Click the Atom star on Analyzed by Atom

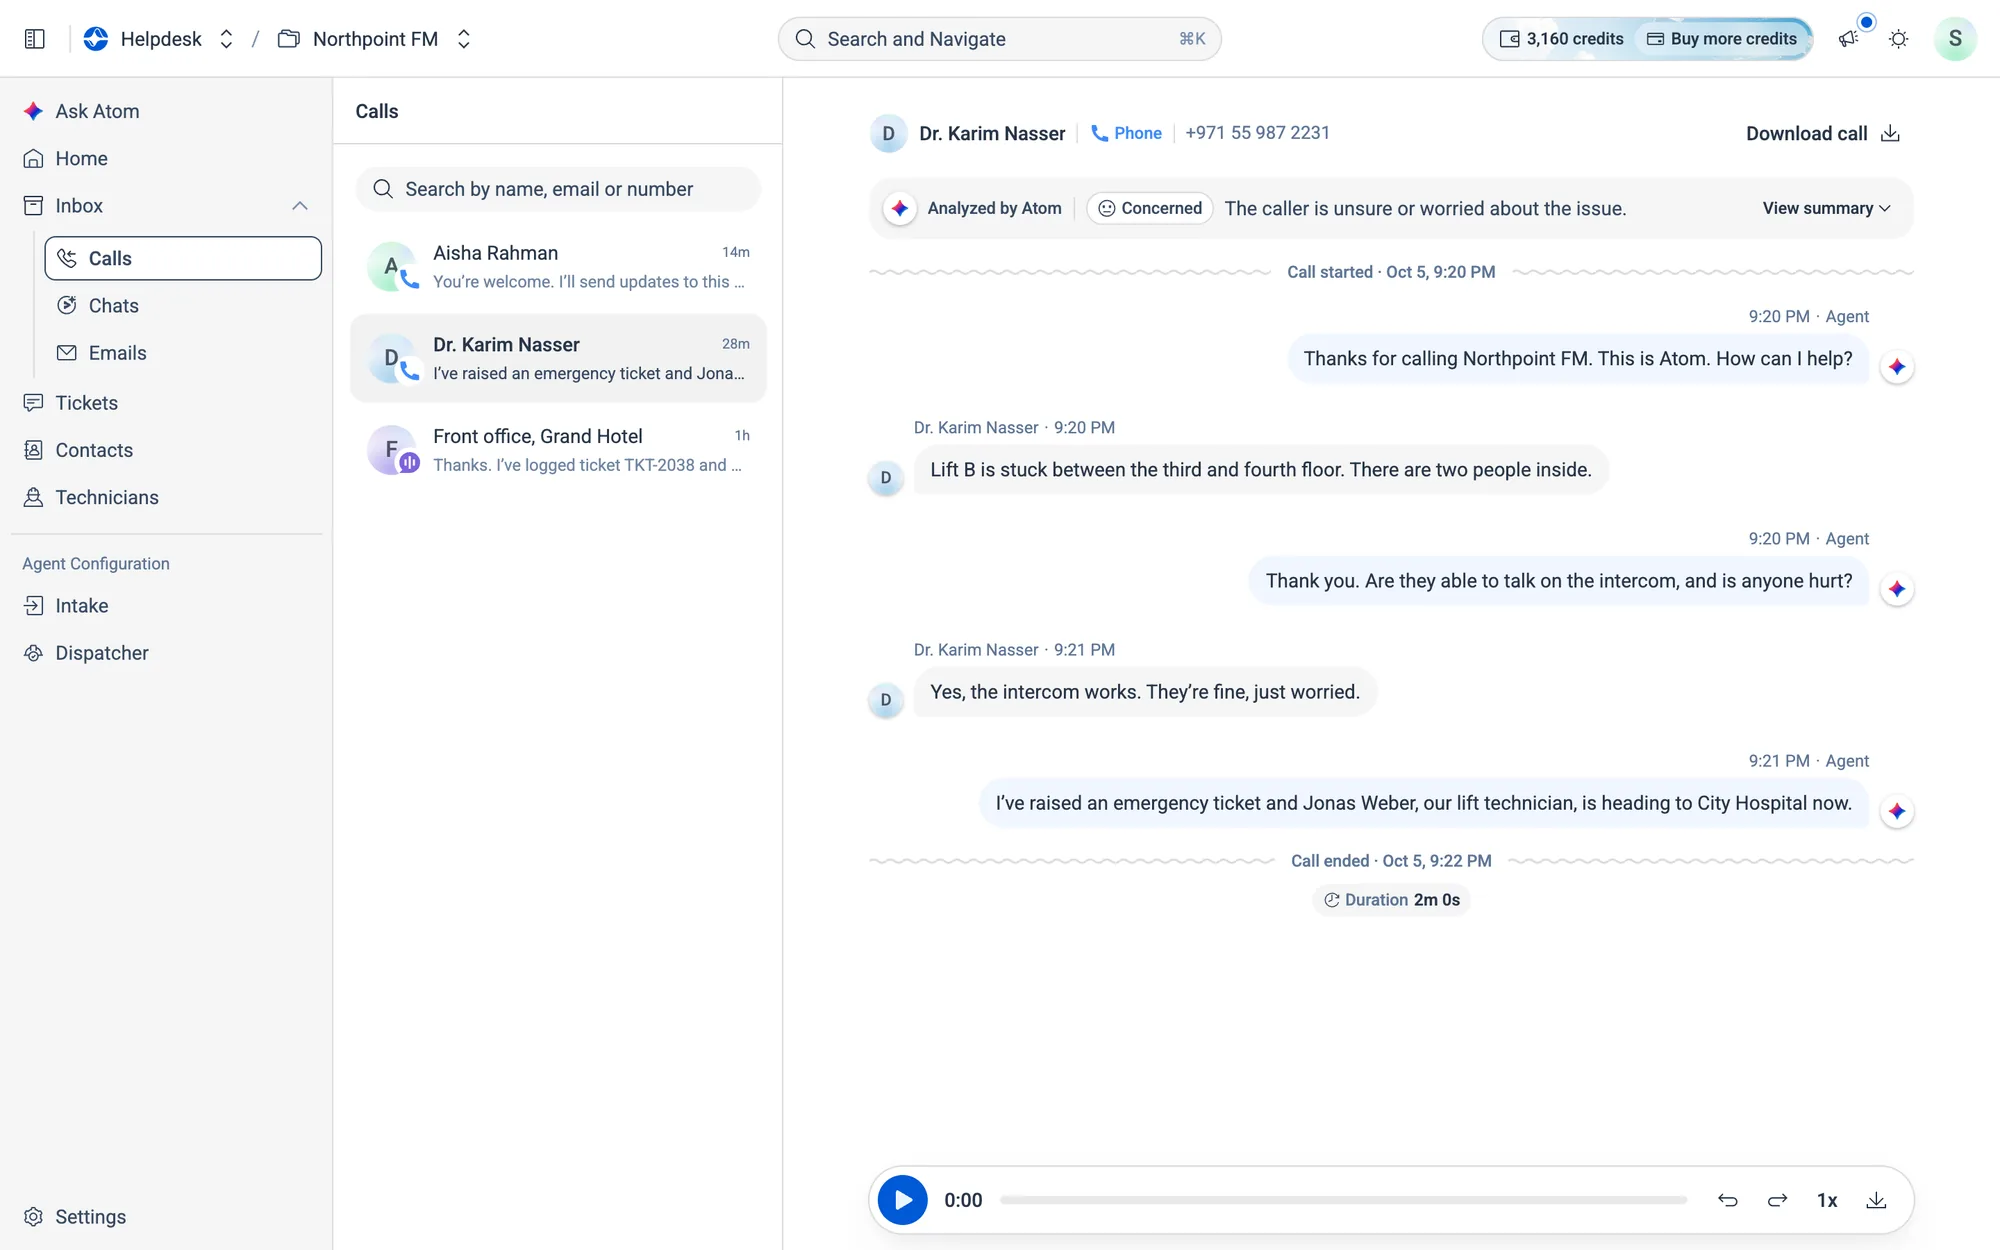pos(900,208)
